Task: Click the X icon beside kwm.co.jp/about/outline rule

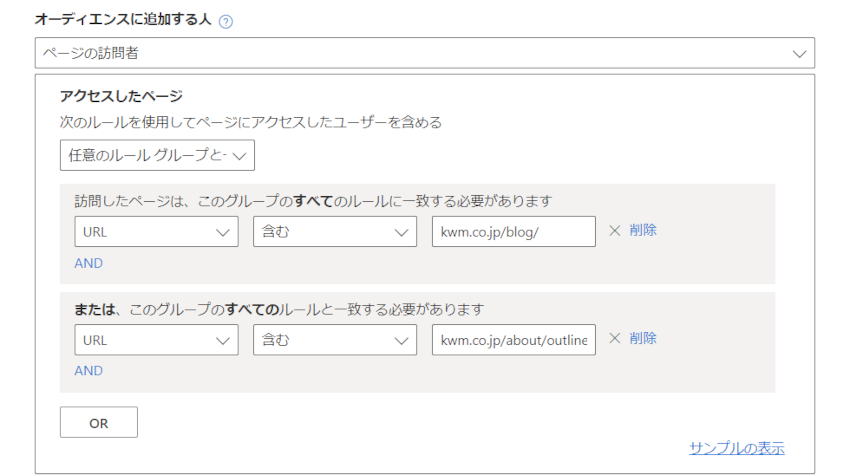Action: [x=614, y=338]
